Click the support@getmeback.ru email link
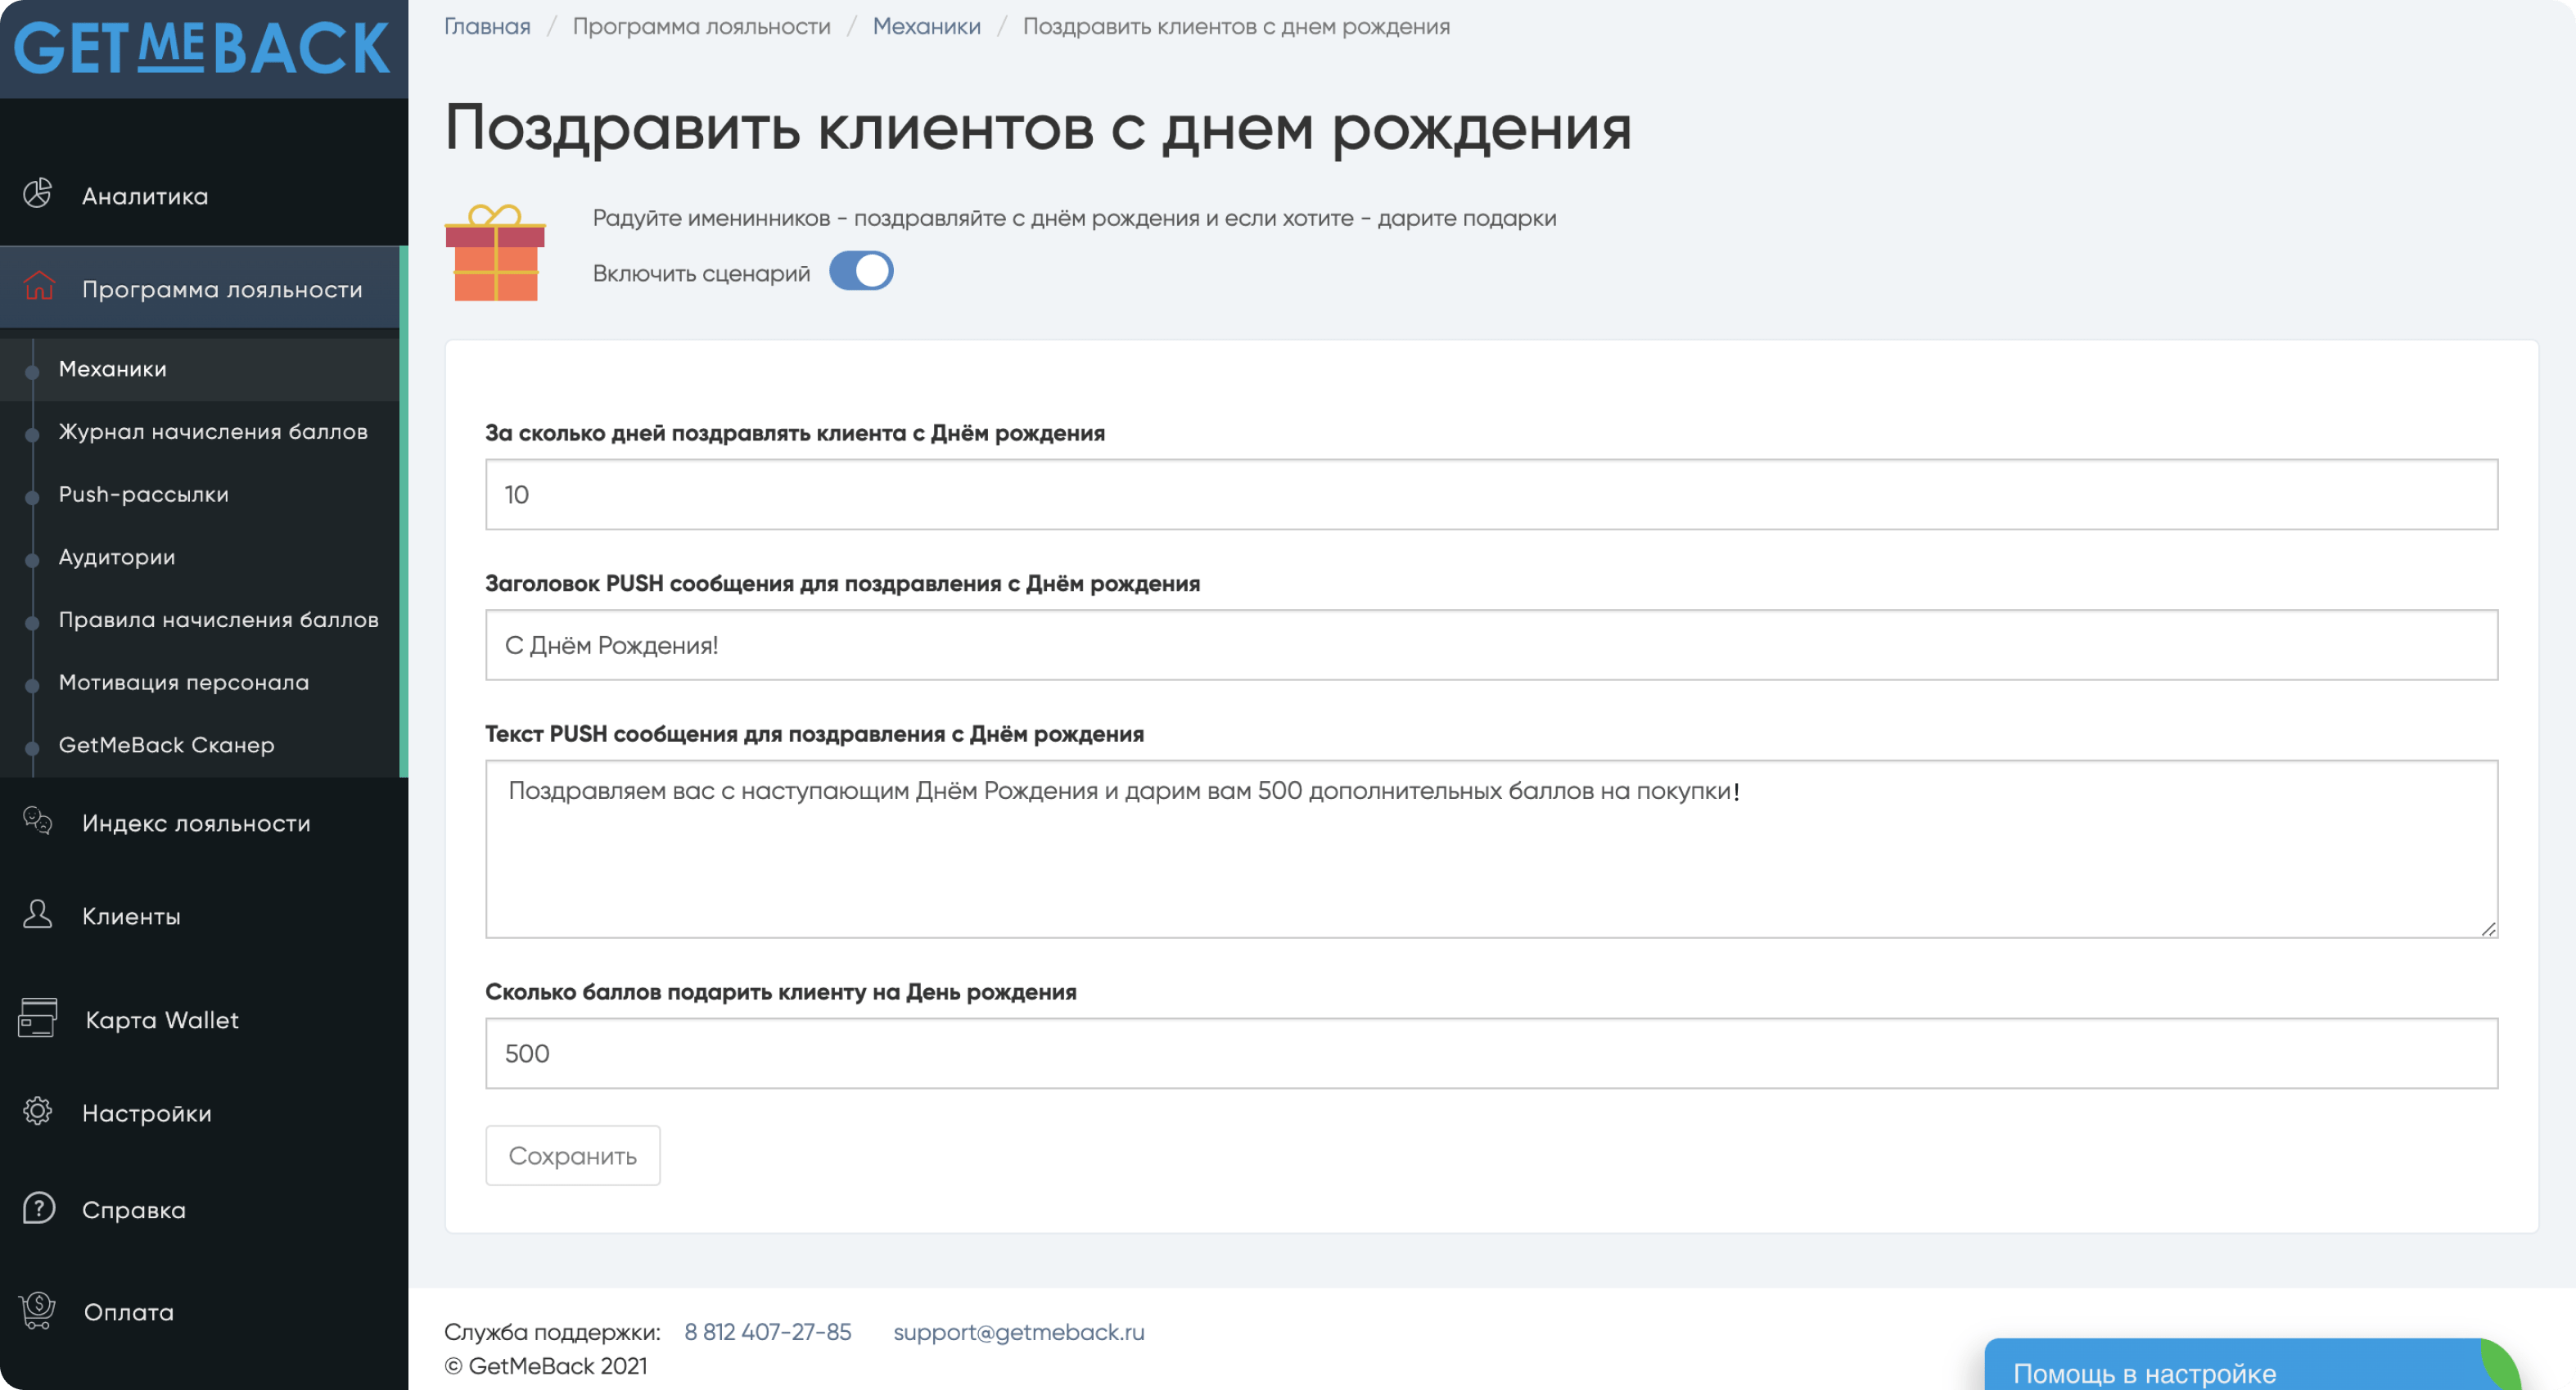The image size is (2576, 1390). pos(1019,1333)
